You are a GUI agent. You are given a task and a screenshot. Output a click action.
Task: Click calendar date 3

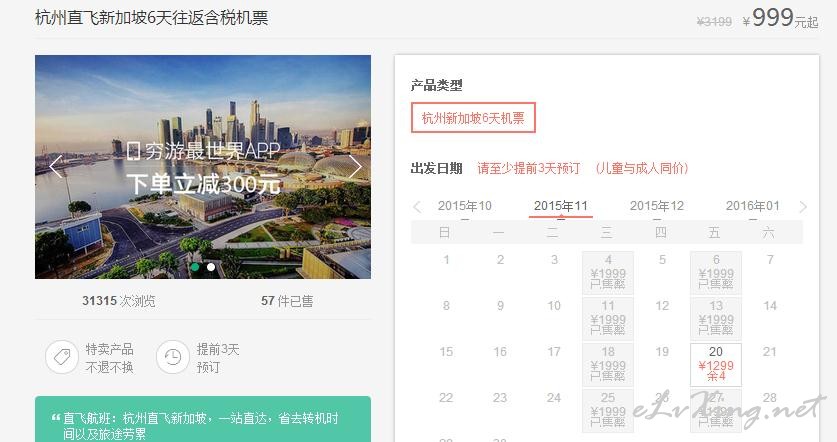coord(554,260)
